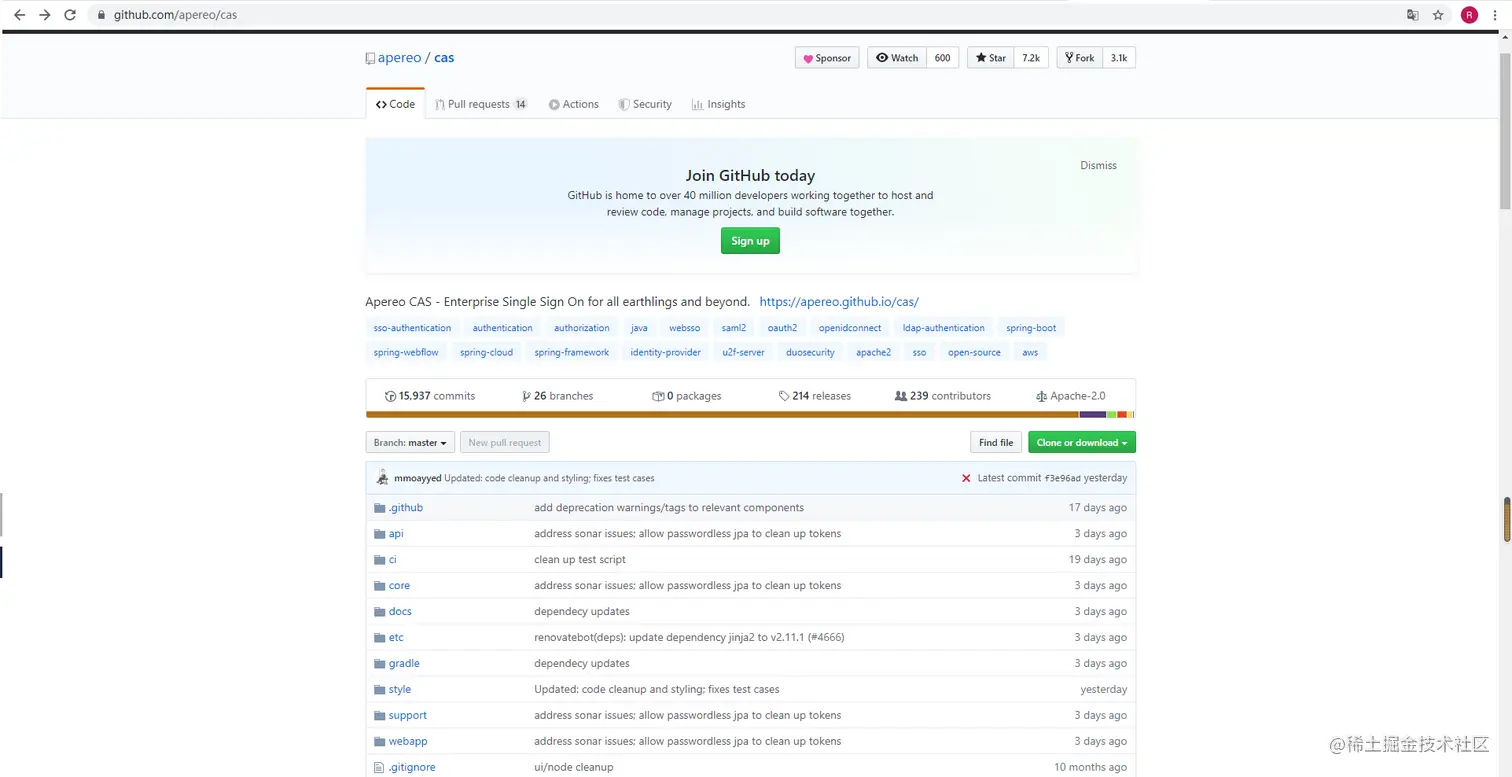The height and width of the screenshot is (777, 1512).
Task: Open the 214 releases link
Action: pyautogui.click(x=815, y=396)
